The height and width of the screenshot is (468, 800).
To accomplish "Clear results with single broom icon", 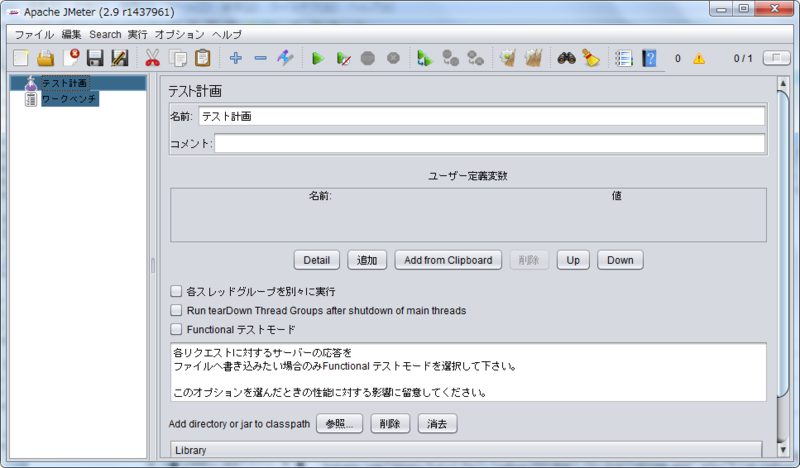I will (x=508, y=58).
